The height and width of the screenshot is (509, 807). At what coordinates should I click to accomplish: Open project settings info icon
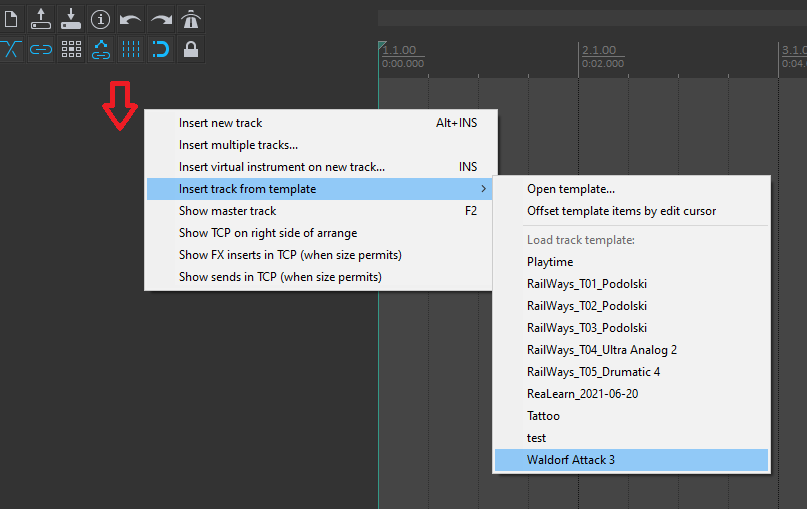coord(101,18)
